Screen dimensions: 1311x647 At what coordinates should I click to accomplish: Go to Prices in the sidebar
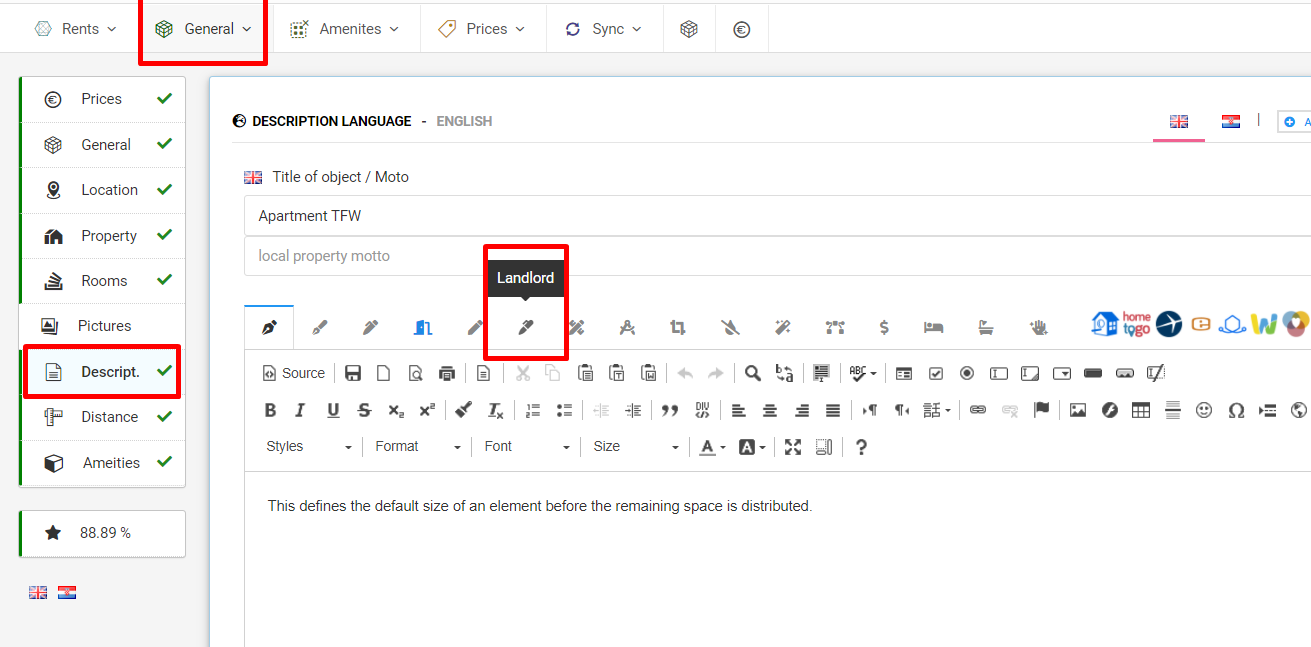pos(103,99)
